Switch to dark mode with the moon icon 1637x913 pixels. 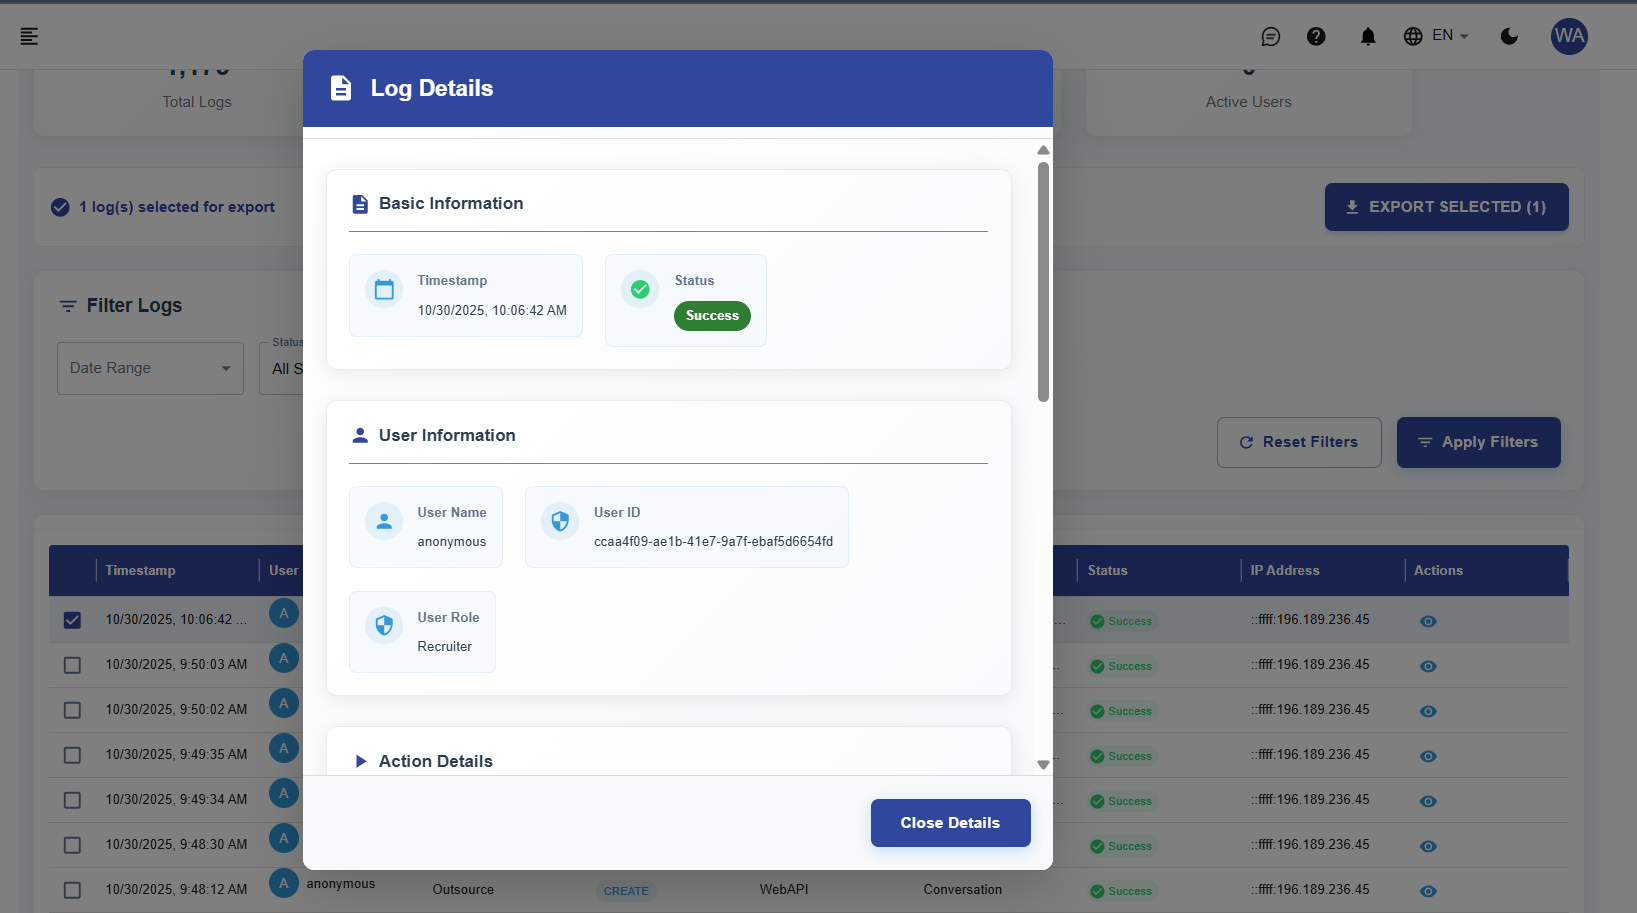pyautogui.click(x=1509, y=36)
